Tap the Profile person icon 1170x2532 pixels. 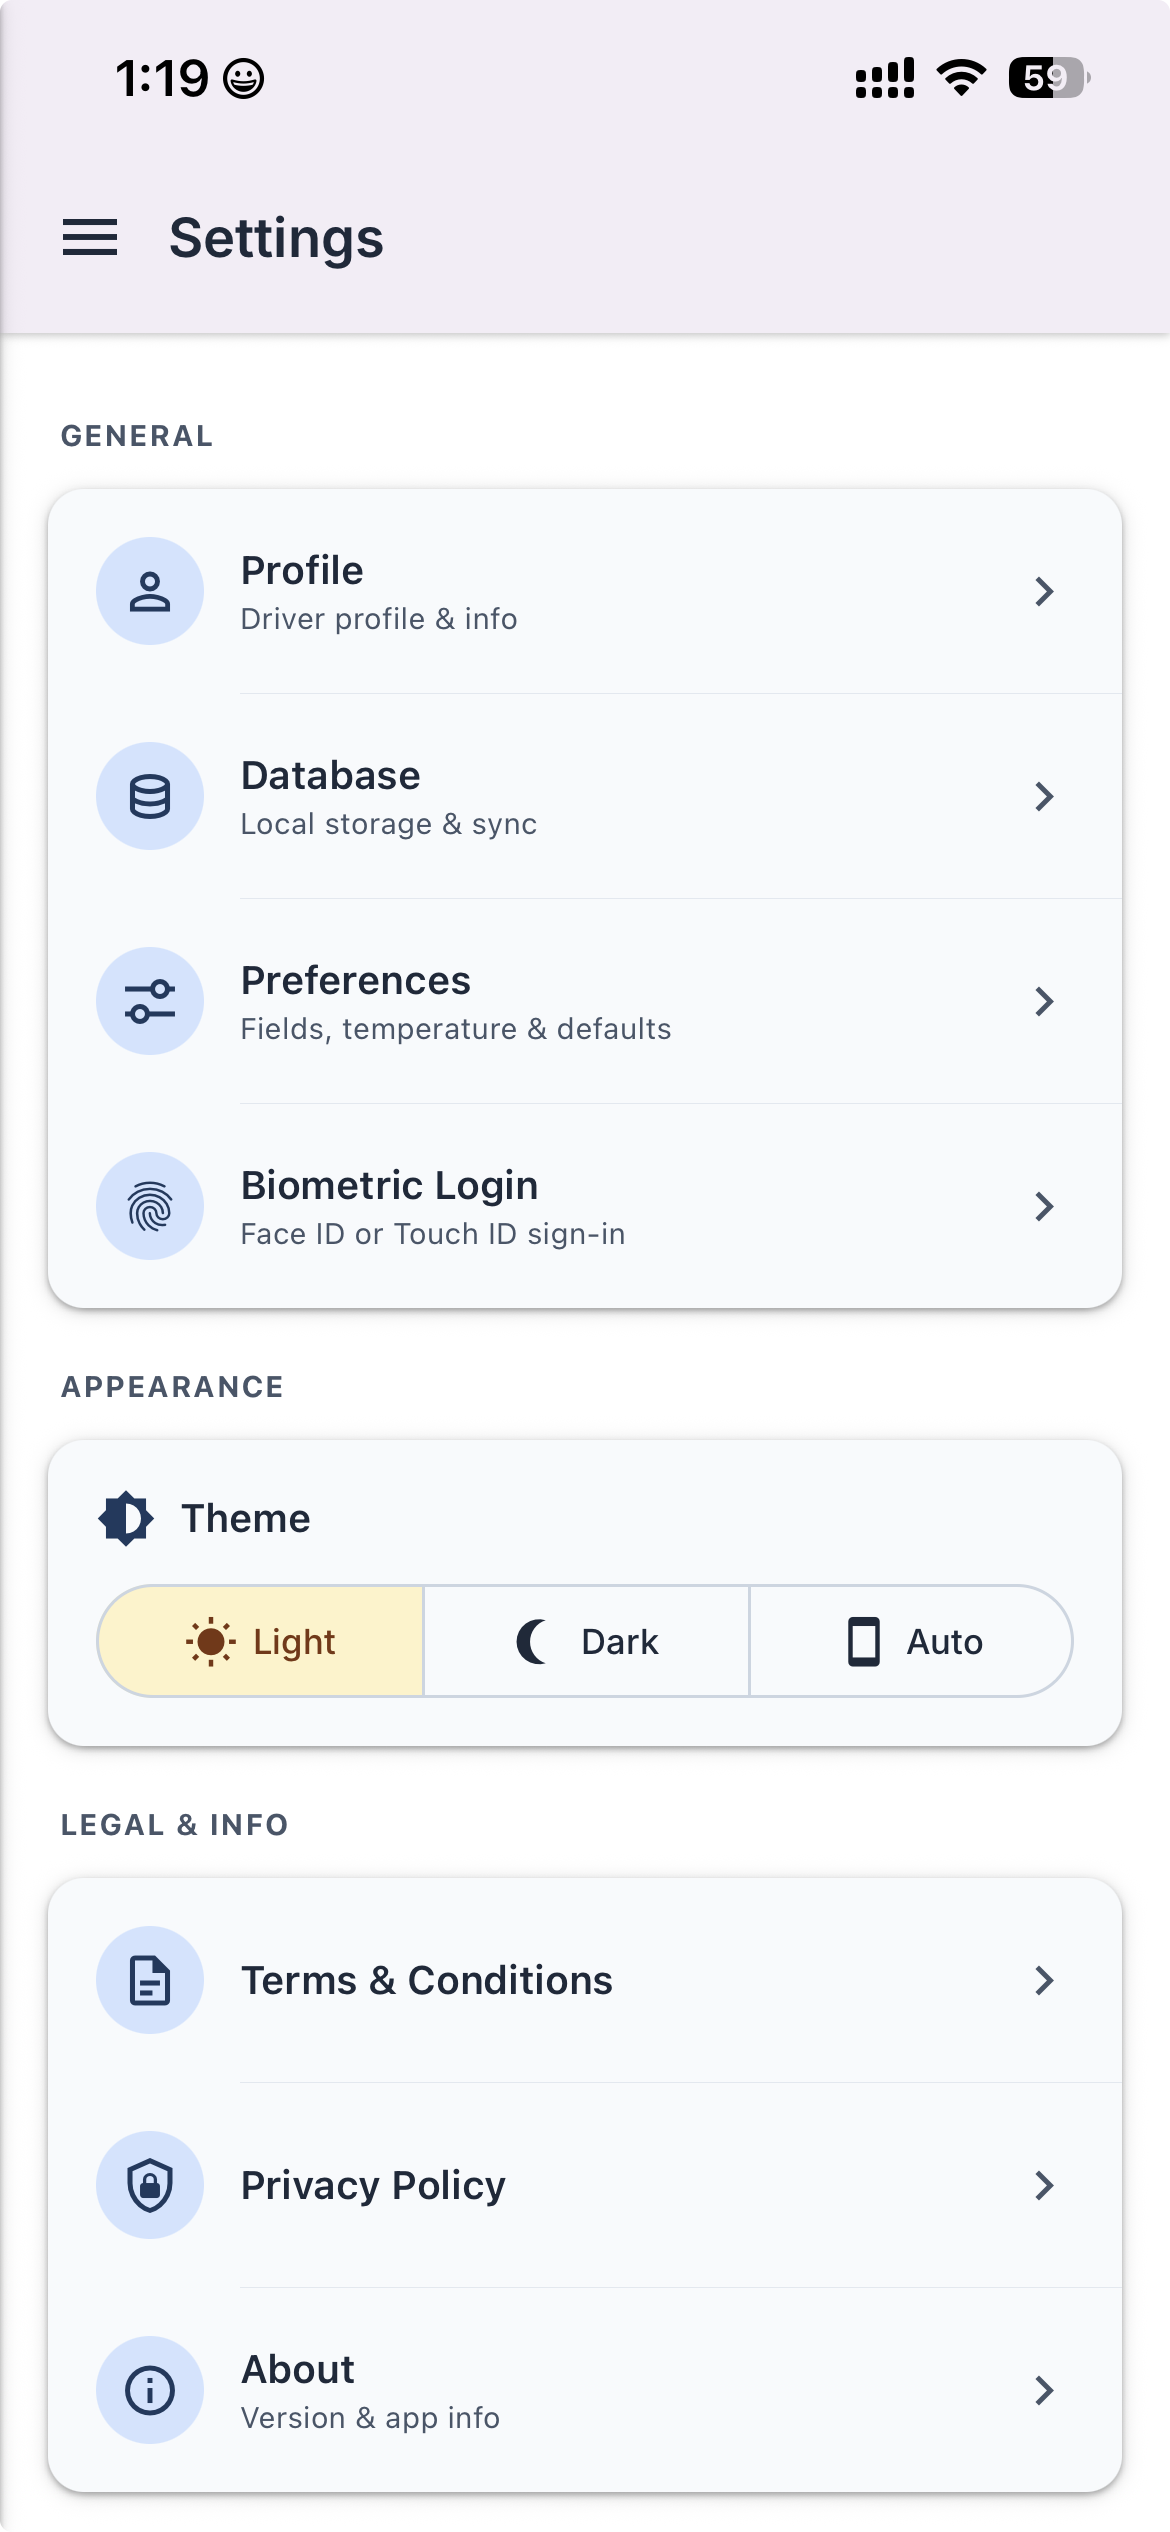(x=150, y=591)
